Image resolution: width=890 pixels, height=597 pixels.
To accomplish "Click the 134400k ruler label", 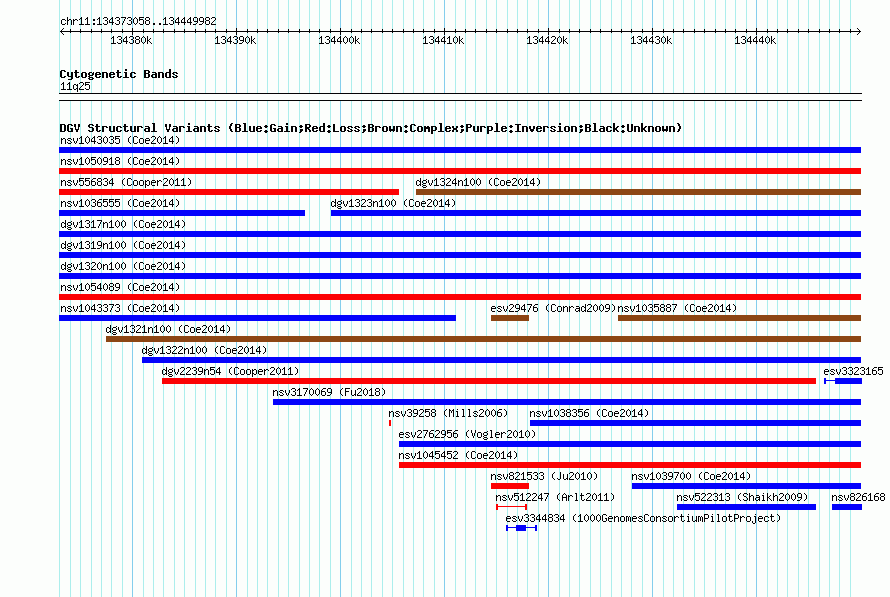I will tap(339, 40).
